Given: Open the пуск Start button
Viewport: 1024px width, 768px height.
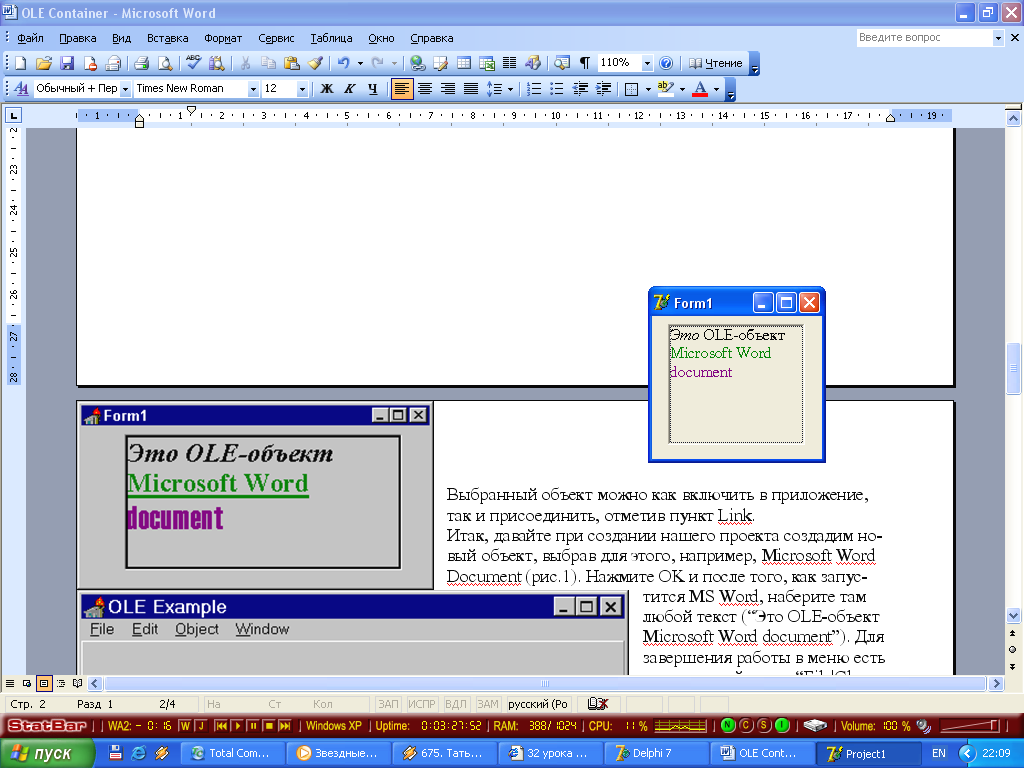Looking at the screenshot, I should coord(46,753).
